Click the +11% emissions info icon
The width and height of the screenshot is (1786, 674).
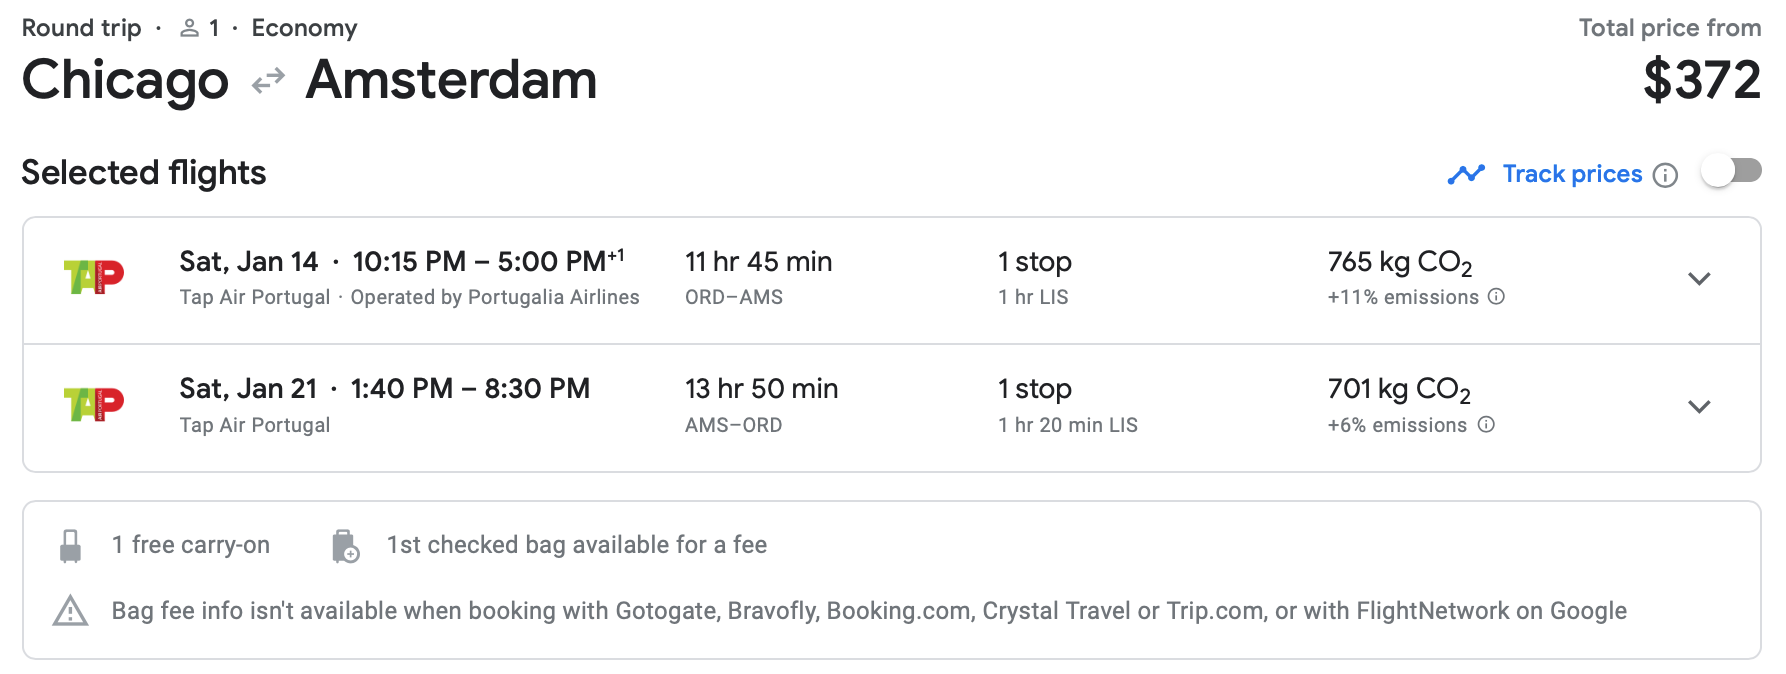click(1496, 297)
